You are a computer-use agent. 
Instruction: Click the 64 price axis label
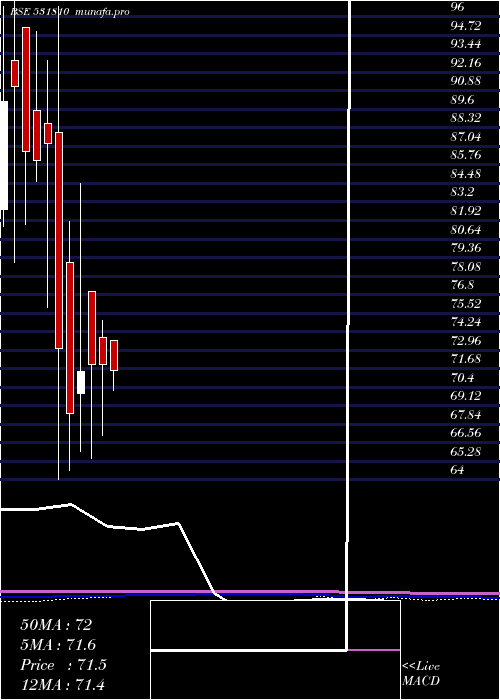tap(458, 471)
